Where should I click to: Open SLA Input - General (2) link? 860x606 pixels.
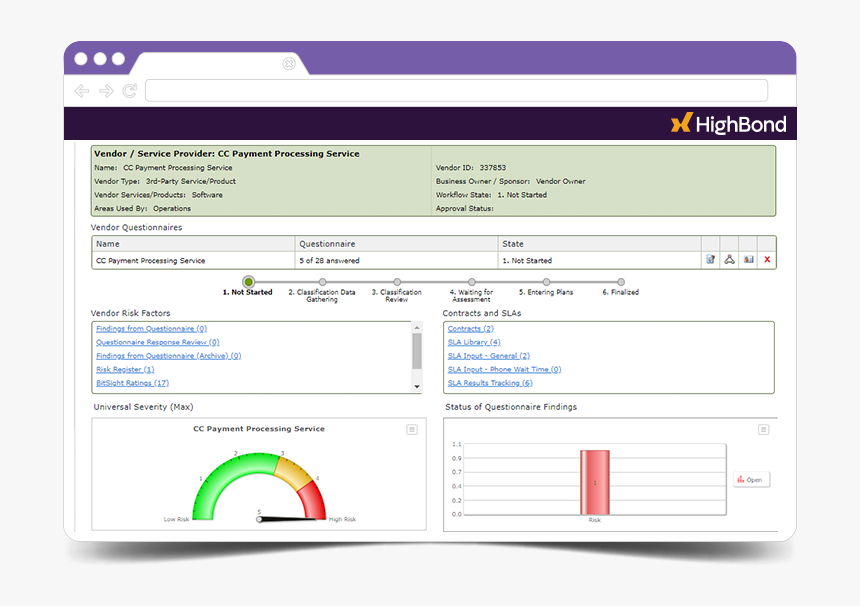(x=489, y=356)
